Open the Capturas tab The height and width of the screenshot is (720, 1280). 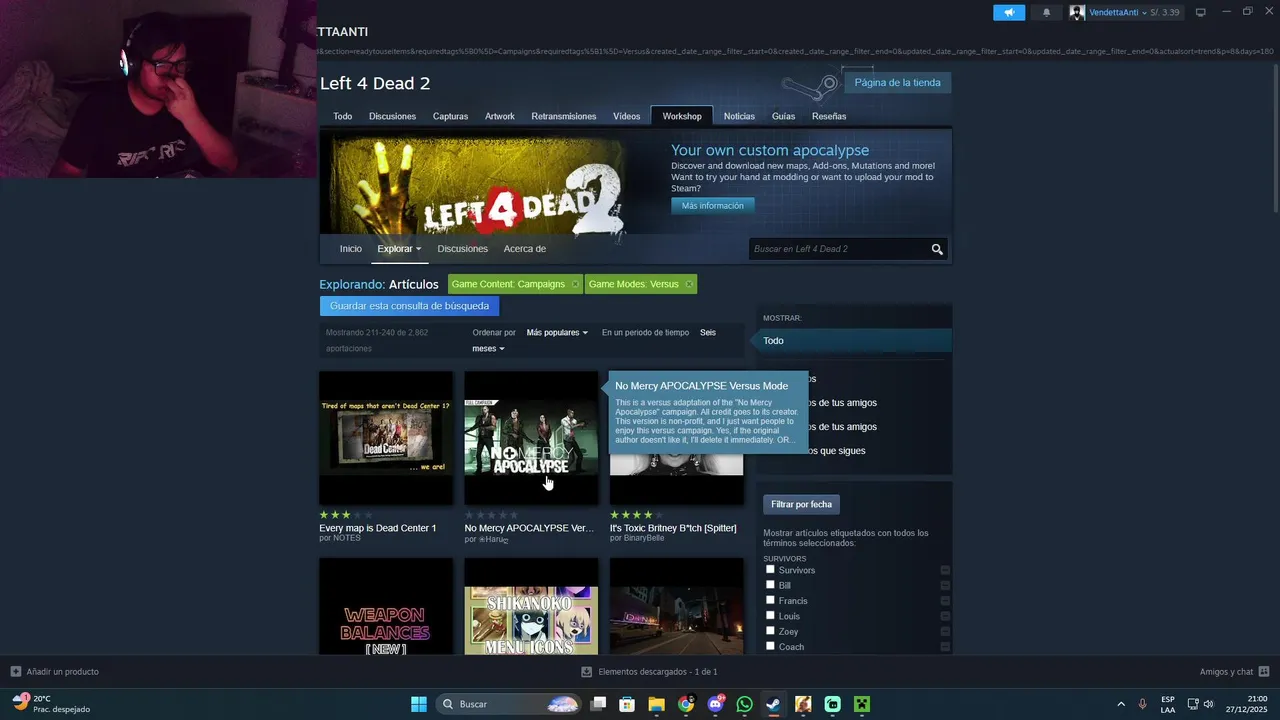tap(450, 116)
